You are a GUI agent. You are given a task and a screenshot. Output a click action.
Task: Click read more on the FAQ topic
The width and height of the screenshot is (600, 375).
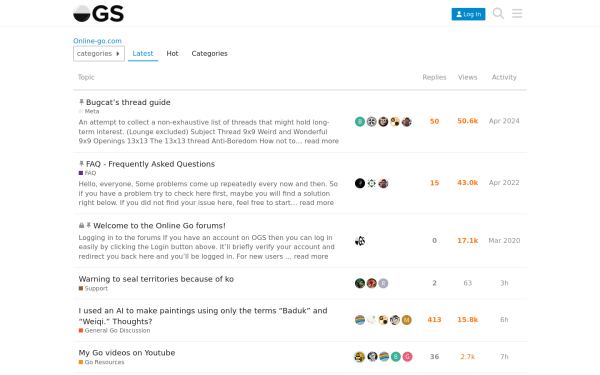click(316, 202)
